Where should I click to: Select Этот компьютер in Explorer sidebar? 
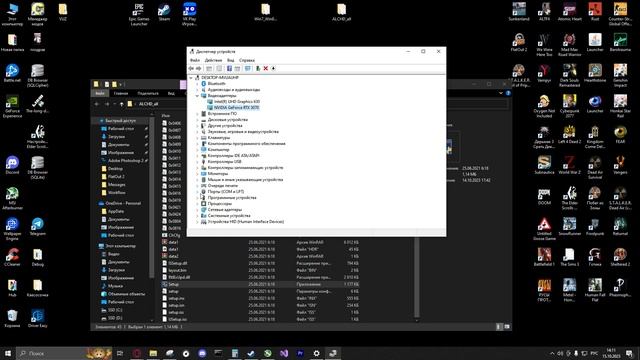[120, 246]
